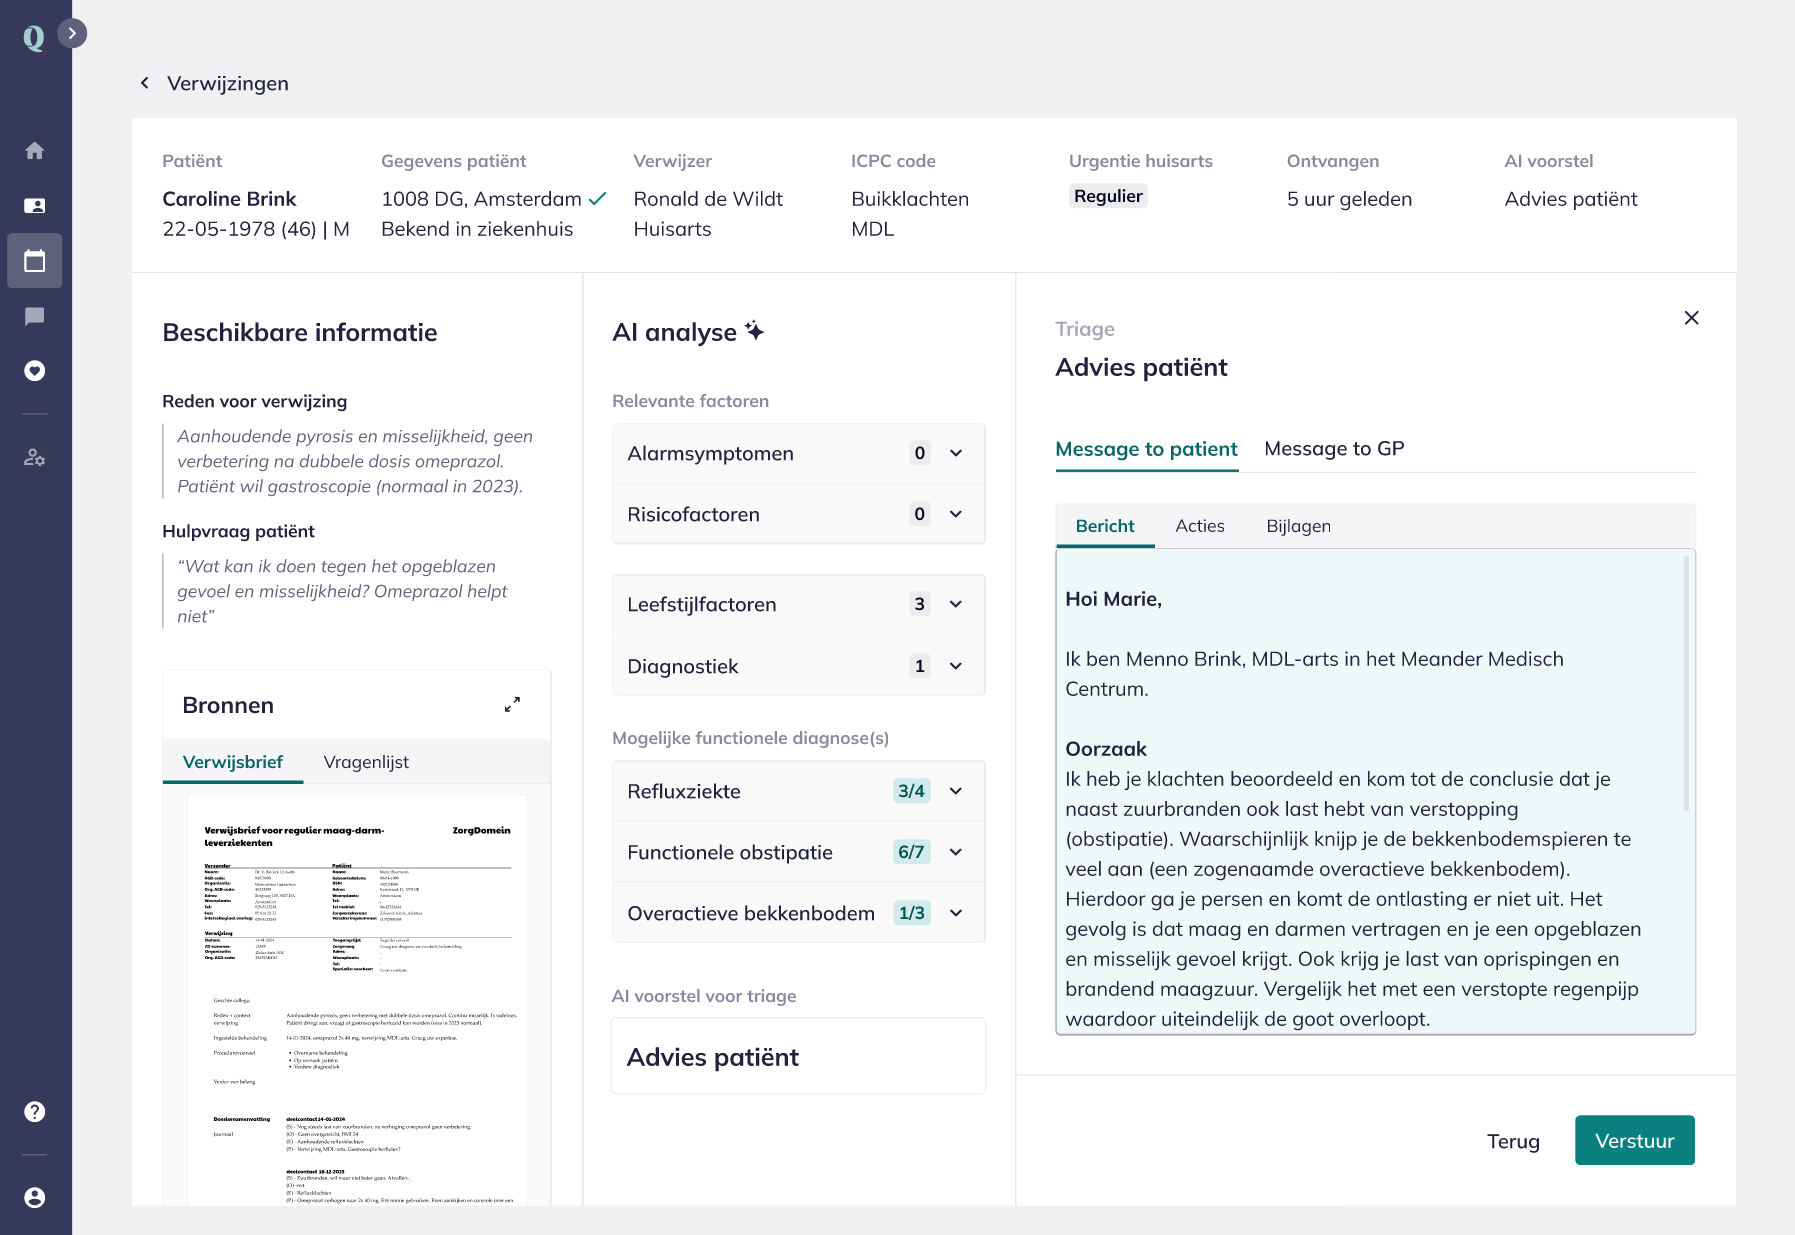1795x1235 pixels.
Task: Click the Q logo in sidebar
Action: (34, 37)
